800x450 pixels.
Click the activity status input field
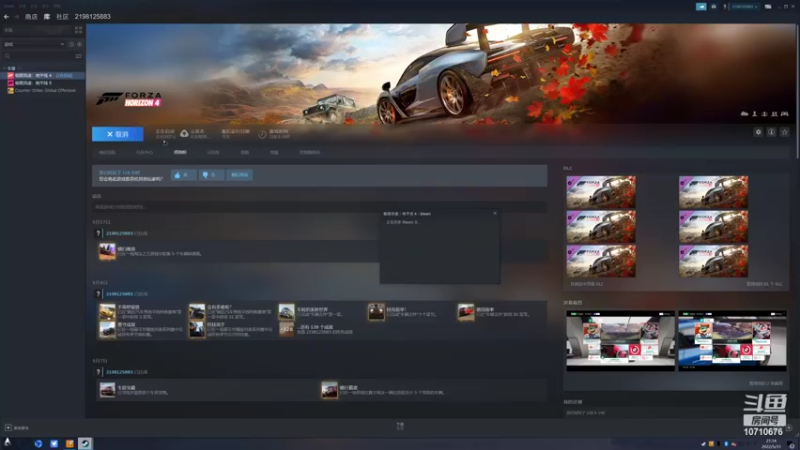click(319, 207)
